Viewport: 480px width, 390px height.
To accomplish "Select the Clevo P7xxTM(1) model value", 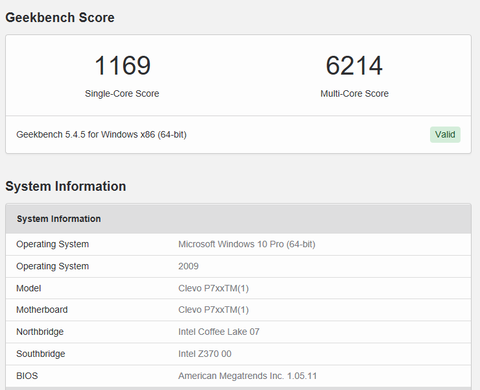I will (x=213, y=288).
